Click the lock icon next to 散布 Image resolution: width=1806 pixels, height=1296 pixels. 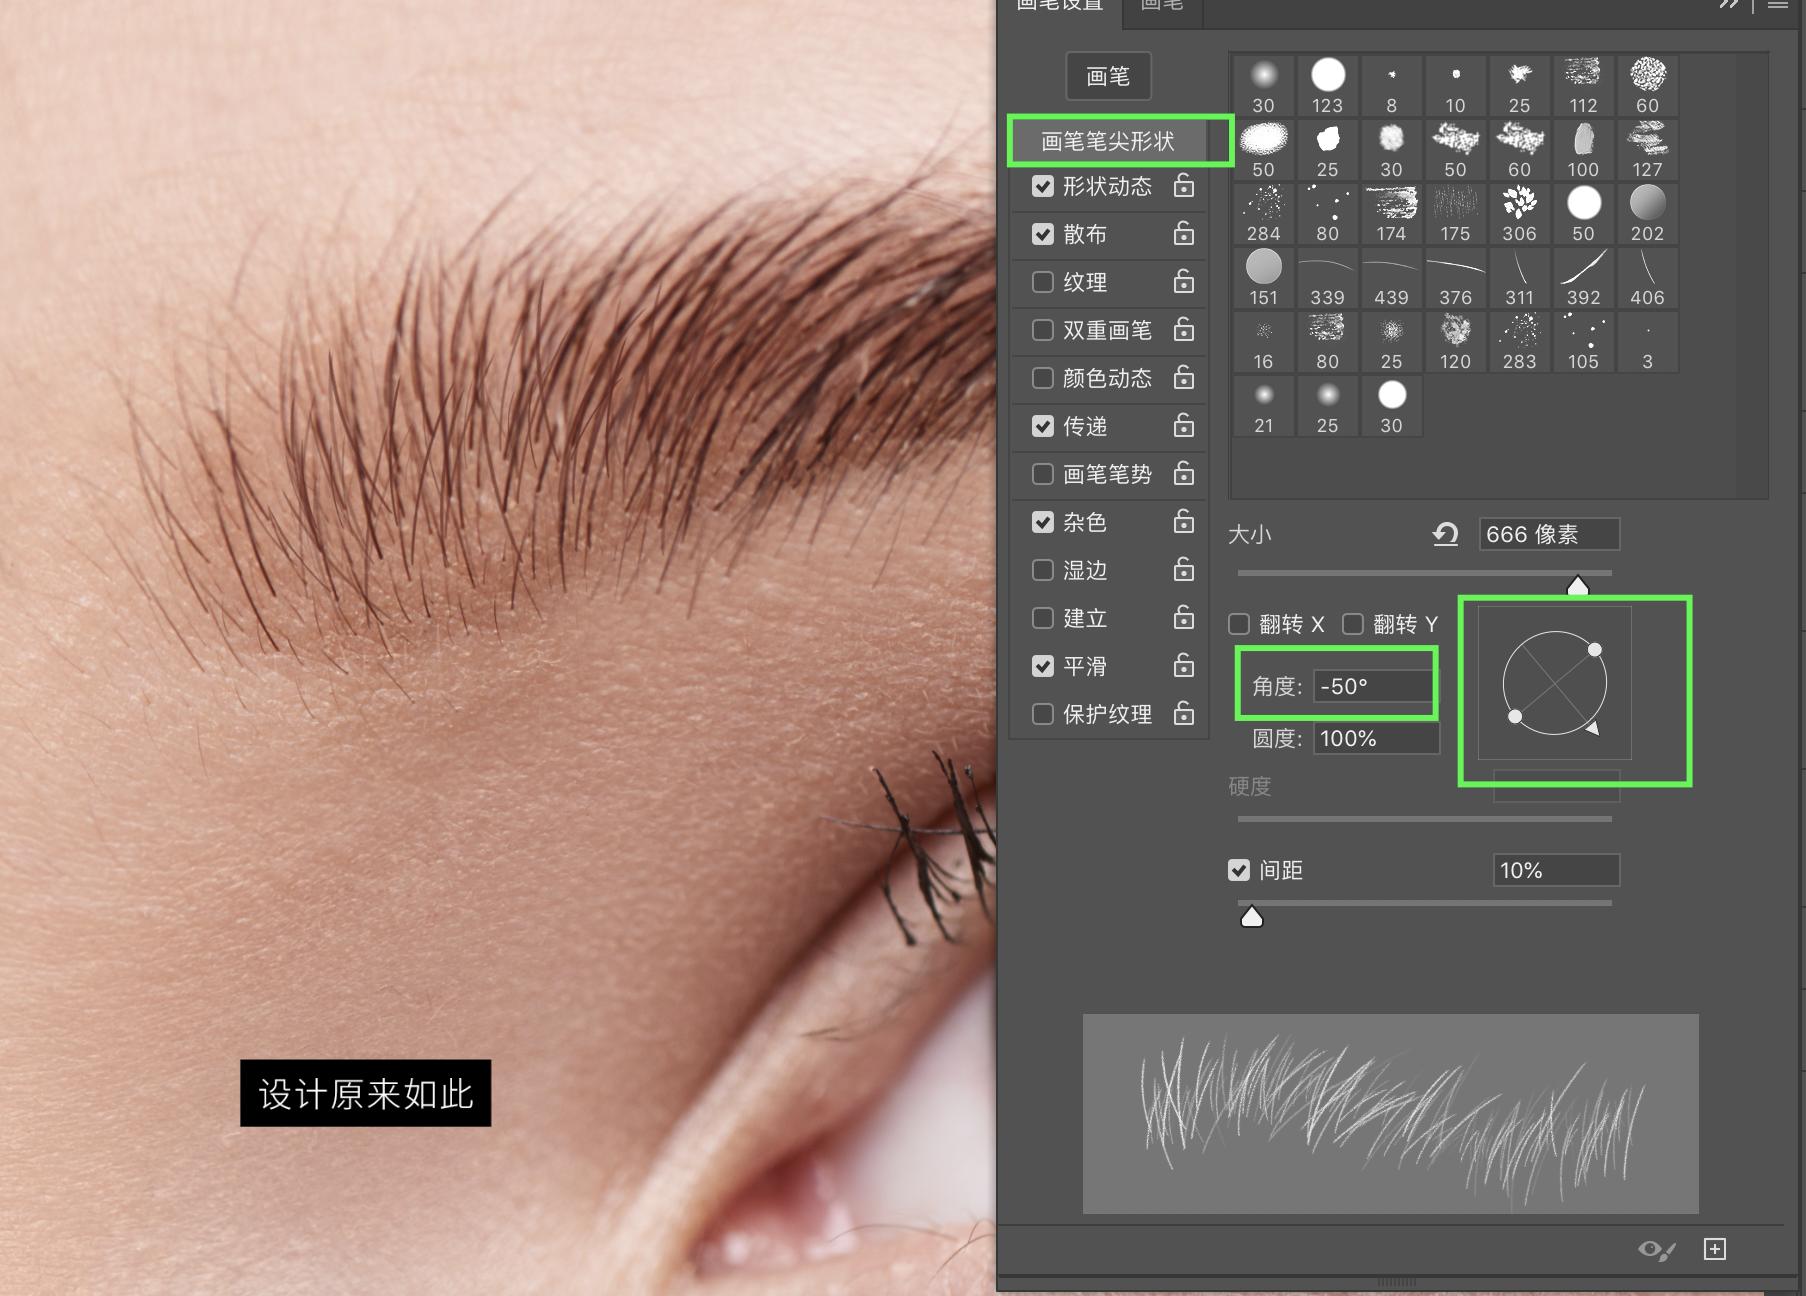pyautogui.click(x=1184, y=234)
